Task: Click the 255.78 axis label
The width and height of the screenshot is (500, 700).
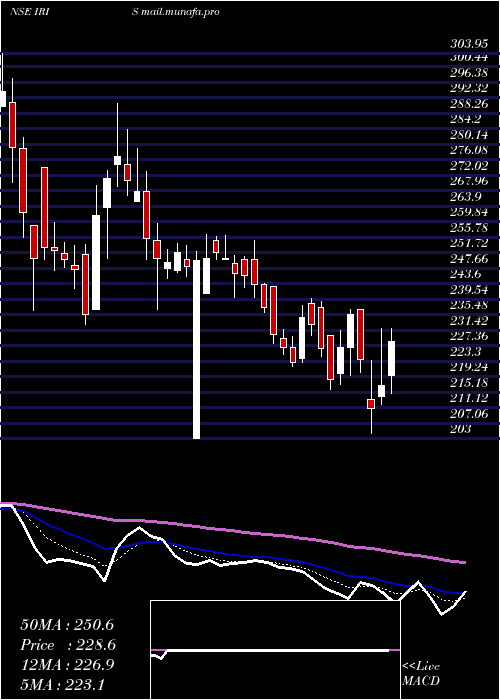Action: 469,228
